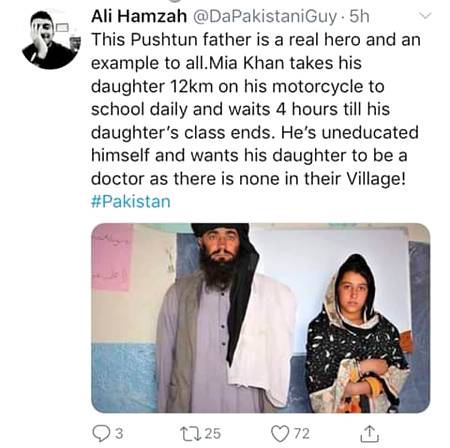Click the pink poster in the photo
This screenshot has width=450, height=448.
[x=112, y=257]
